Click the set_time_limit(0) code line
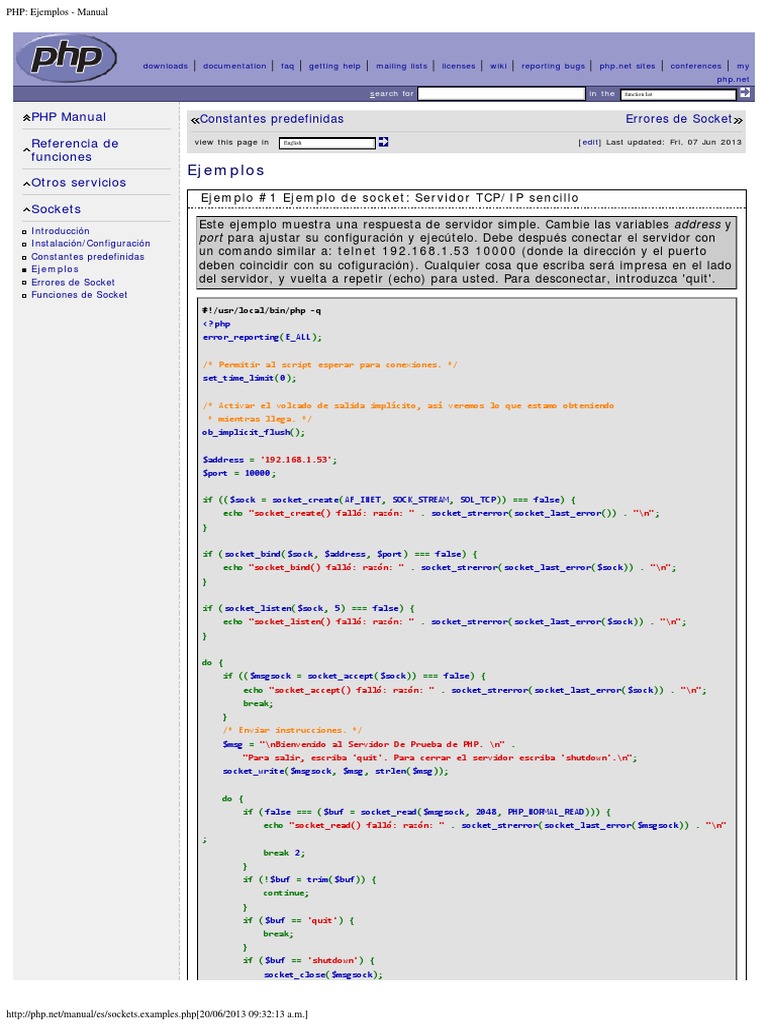 tap(249, 378)
